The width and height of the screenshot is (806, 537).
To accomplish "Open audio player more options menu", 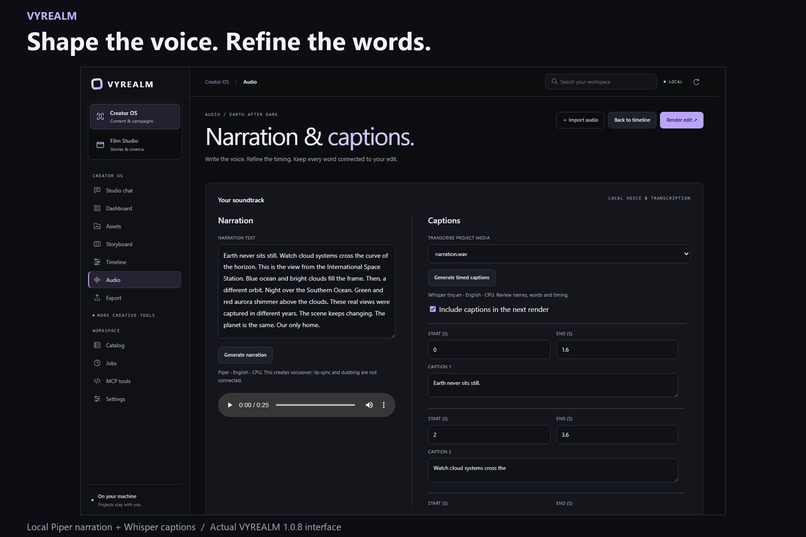I will point(383,405).
